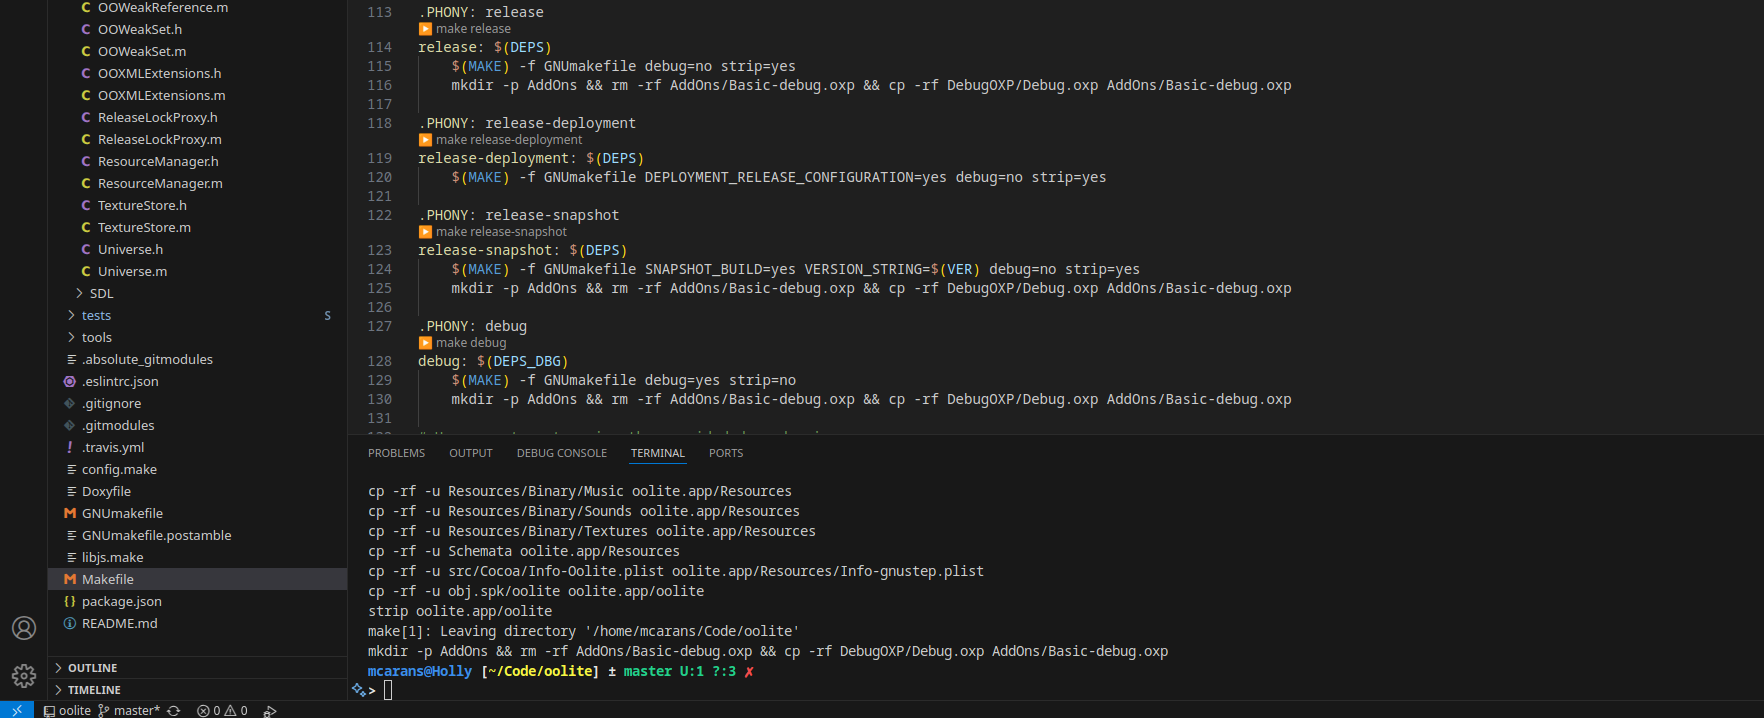
Task: Expand the tests folder
Action: click(x=96, y=315)
